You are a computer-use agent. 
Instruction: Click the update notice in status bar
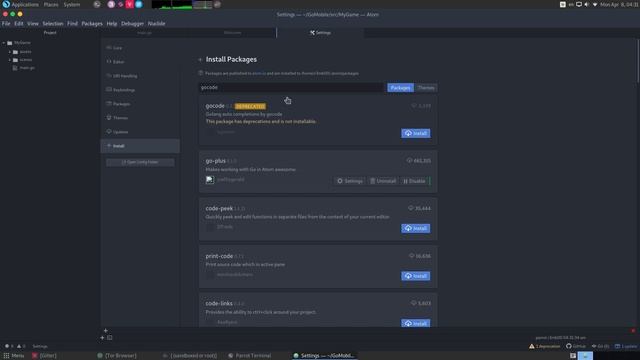tap(626, 346)
